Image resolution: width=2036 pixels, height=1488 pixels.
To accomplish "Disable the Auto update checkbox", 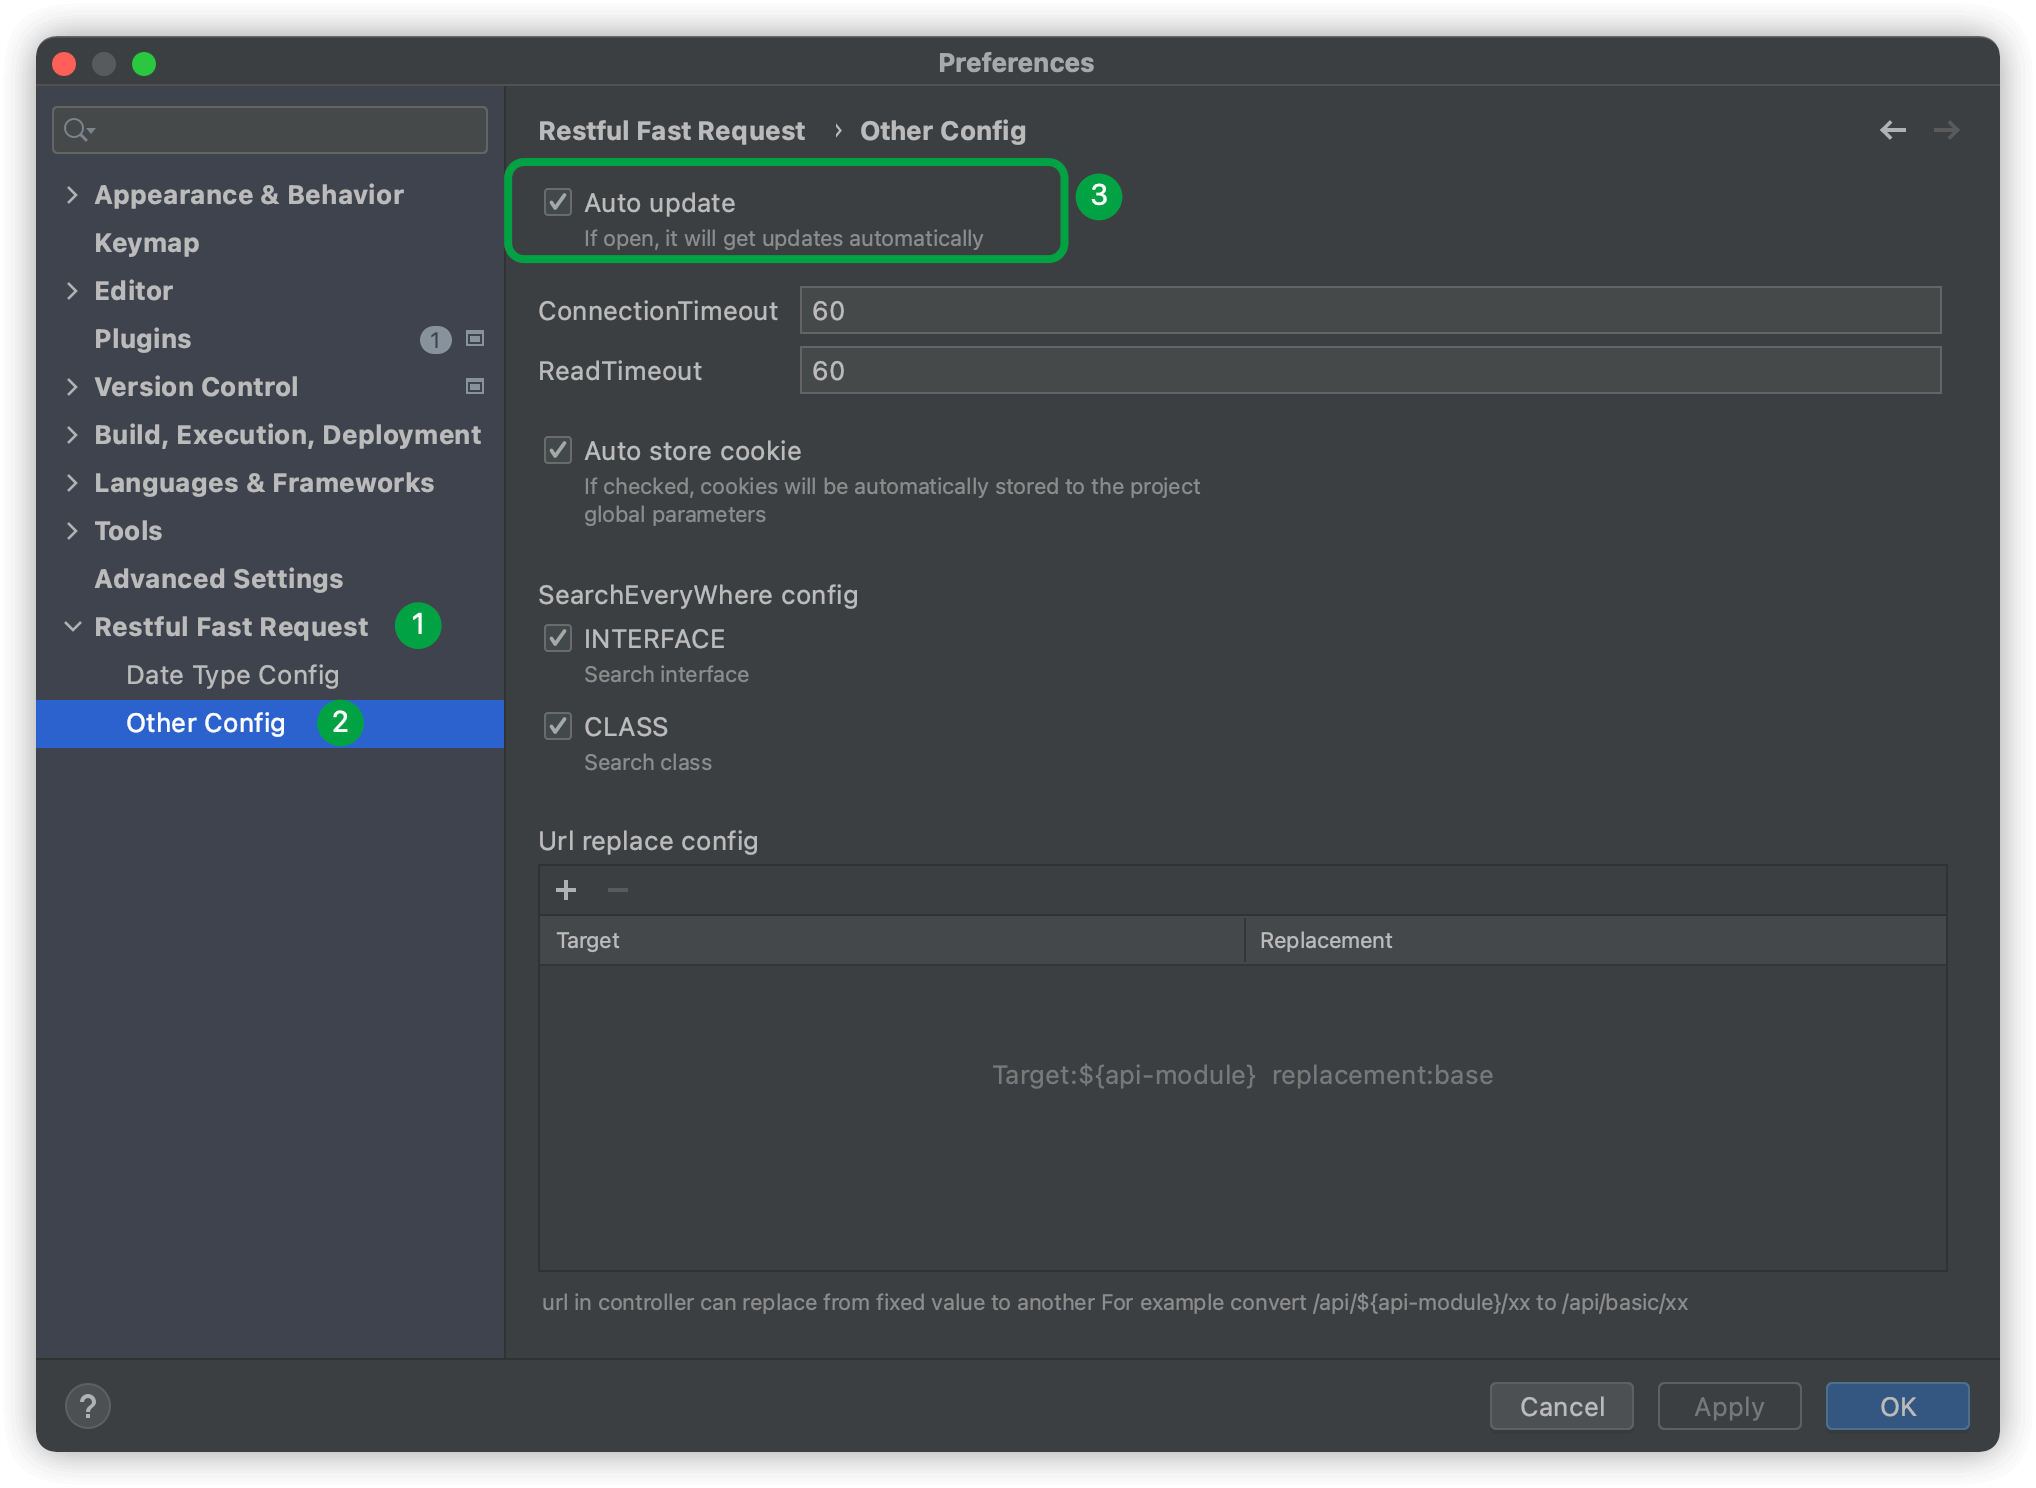I will tap(558, 202).
